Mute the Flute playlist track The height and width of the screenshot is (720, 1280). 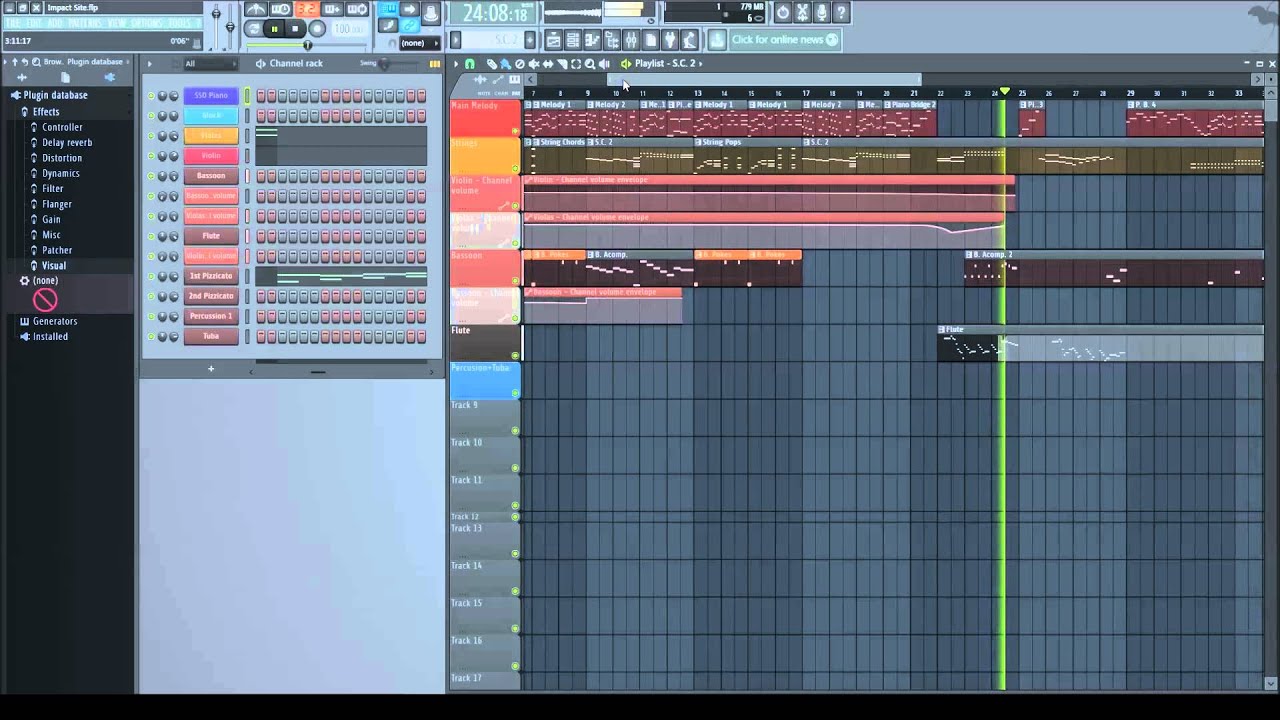[x=516, y=355]
